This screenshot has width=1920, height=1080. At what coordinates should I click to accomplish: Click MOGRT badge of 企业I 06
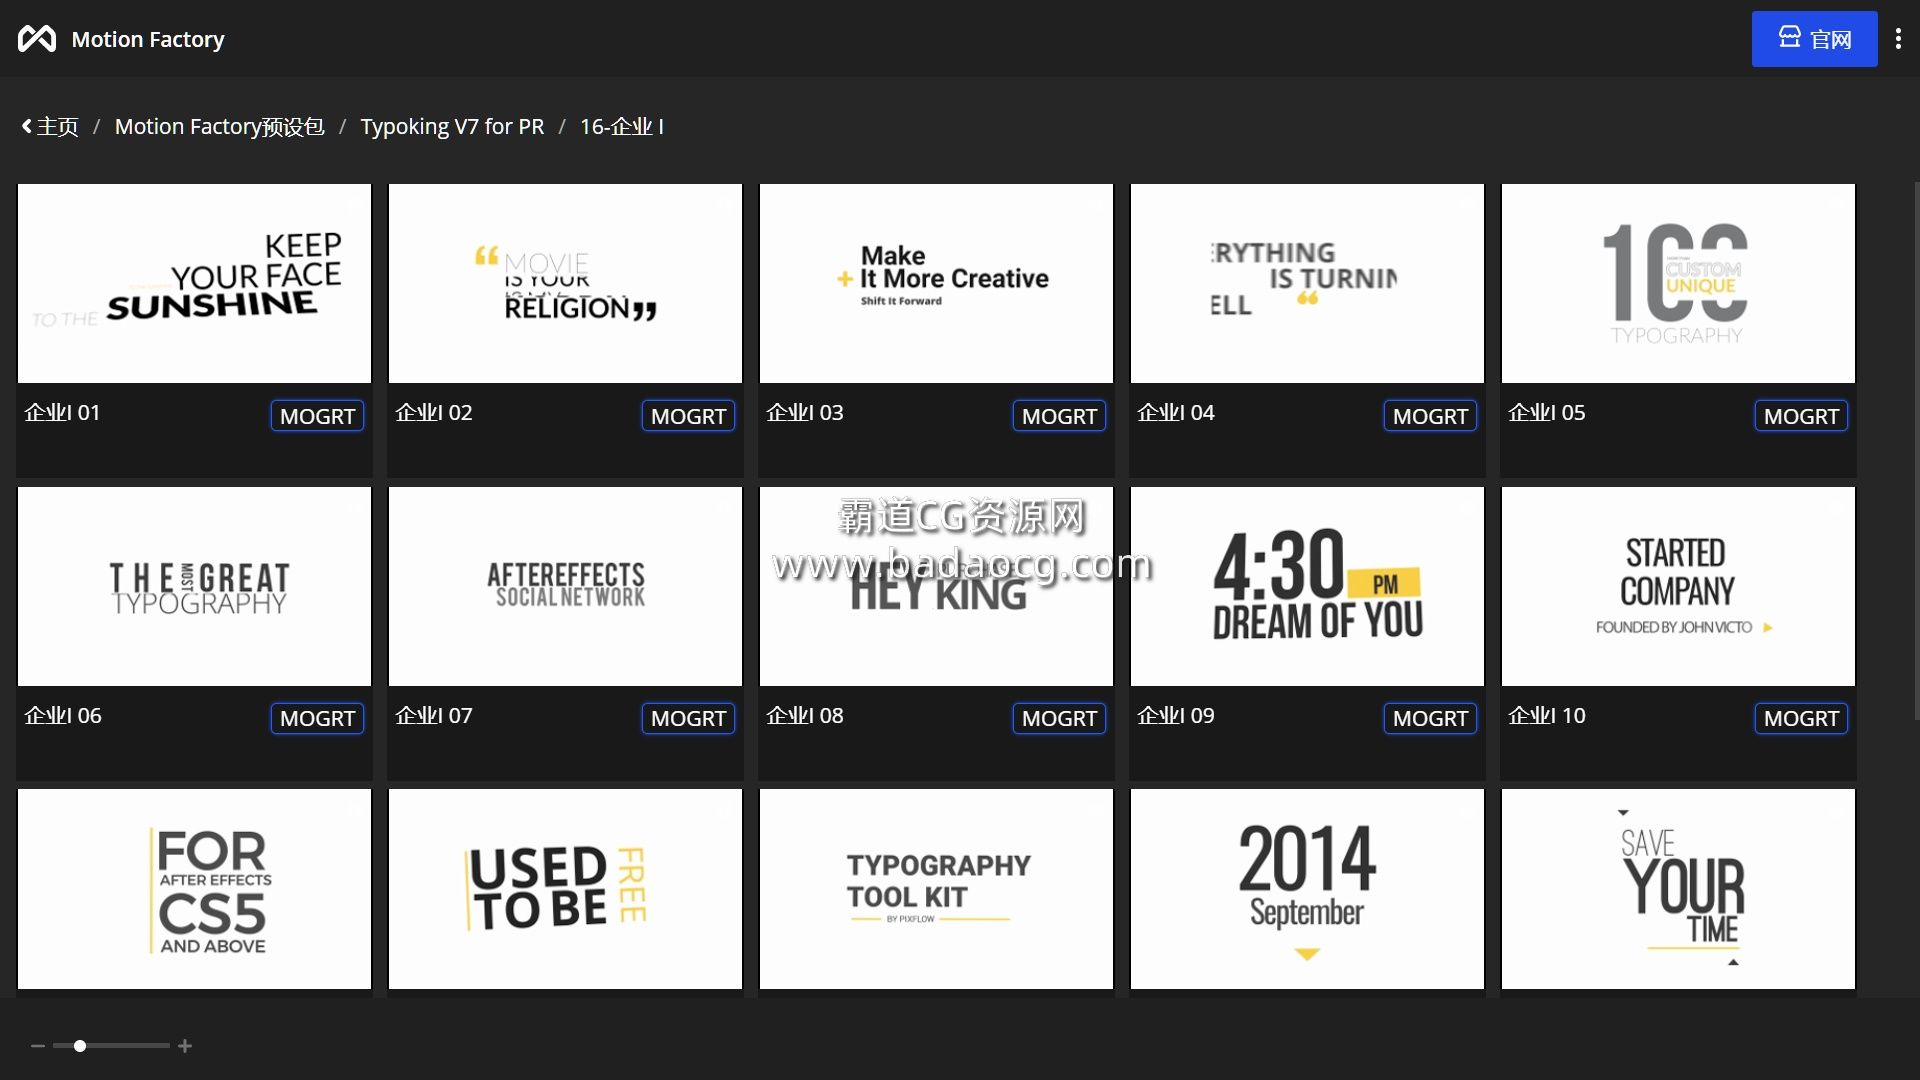[x=317, y=718]
